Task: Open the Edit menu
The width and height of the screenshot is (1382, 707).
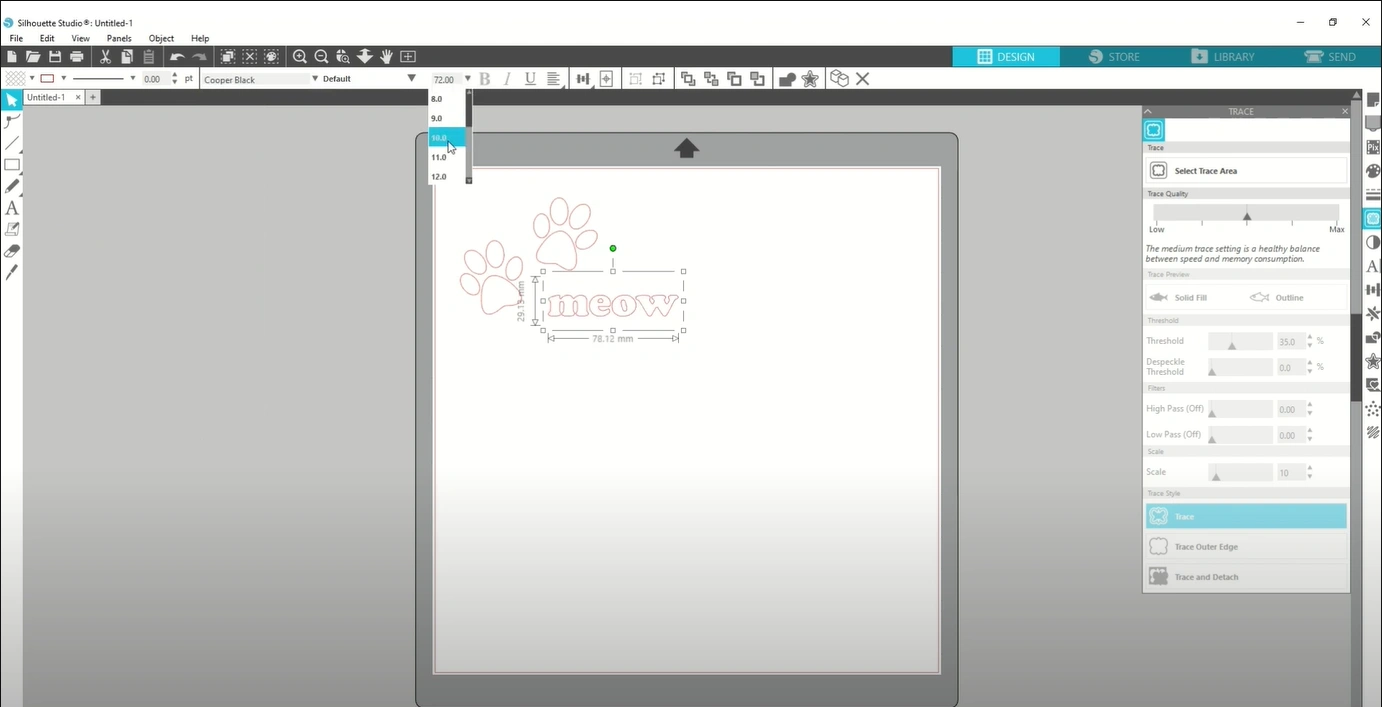Action: click(46, 38)
